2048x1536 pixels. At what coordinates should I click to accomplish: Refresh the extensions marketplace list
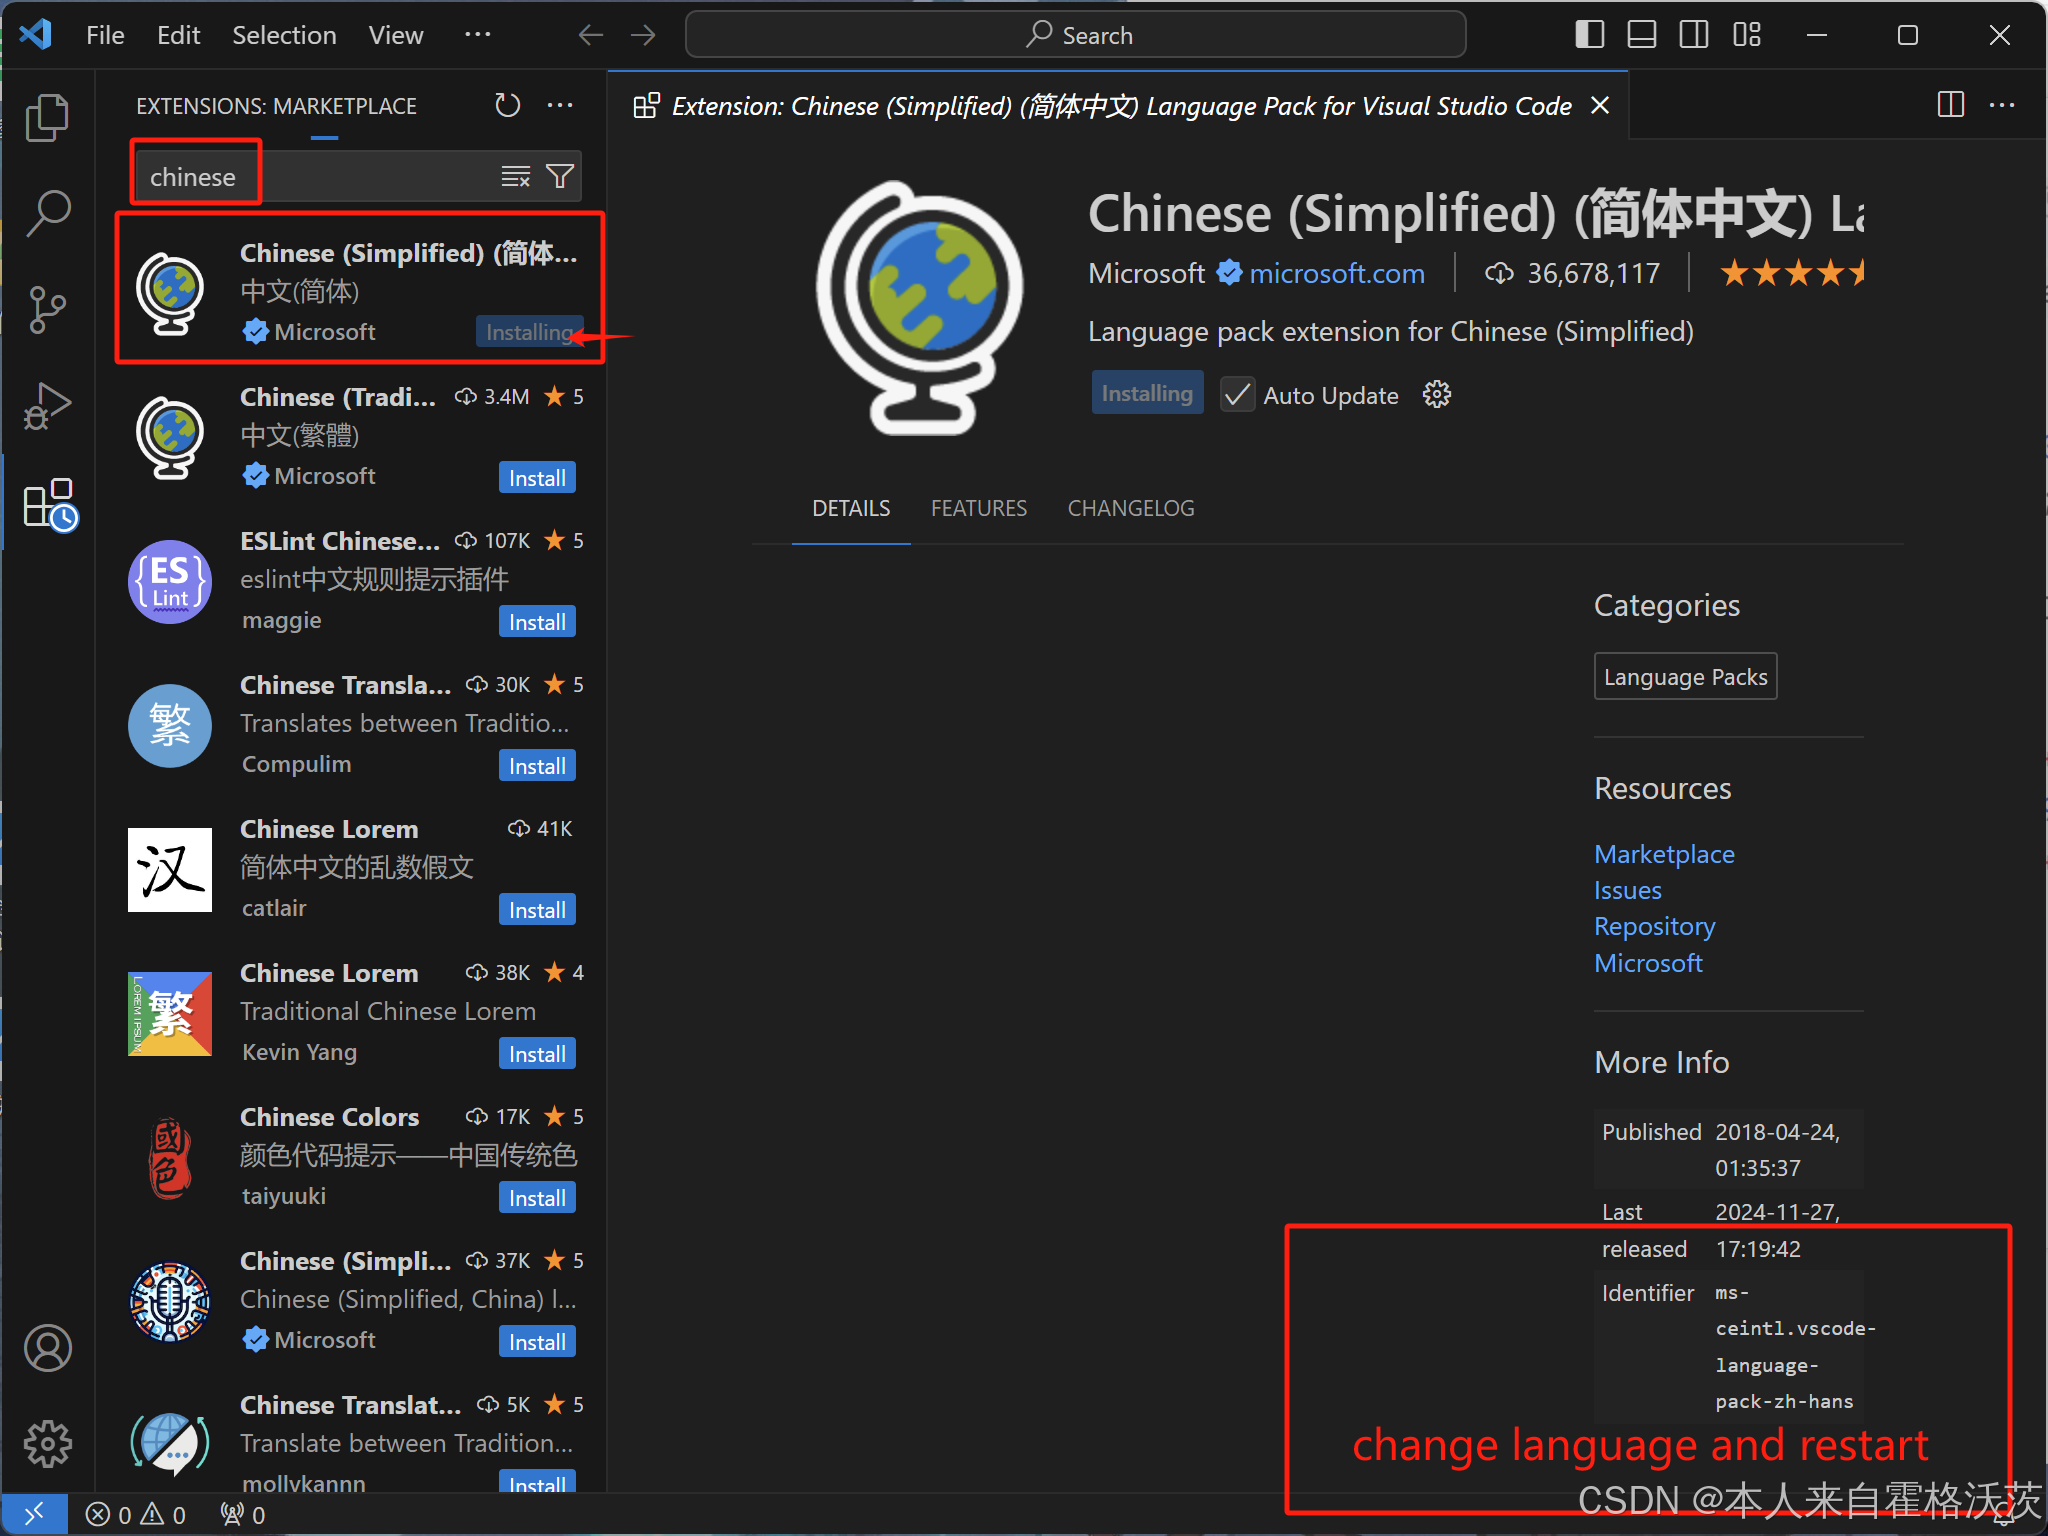click(x=508, y=105)
